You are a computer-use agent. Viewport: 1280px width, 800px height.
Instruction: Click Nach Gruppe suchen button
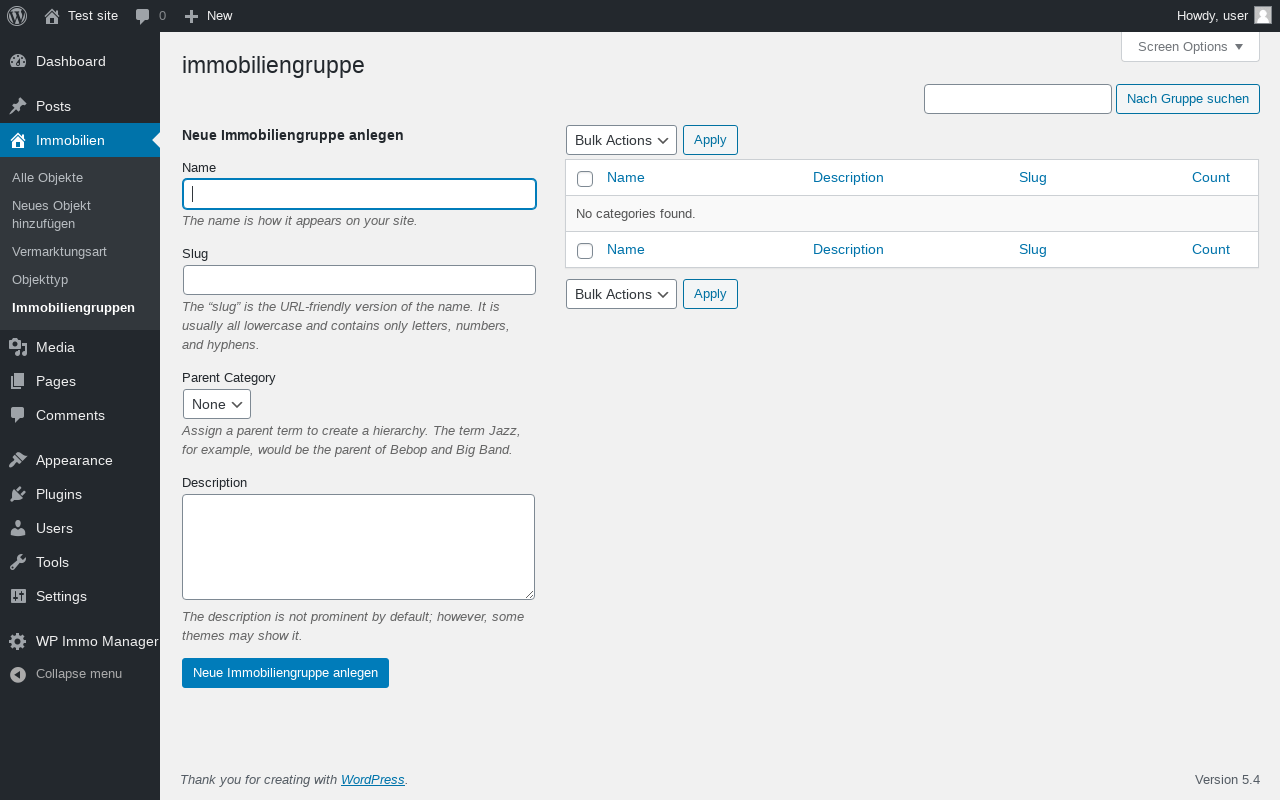1187,99
